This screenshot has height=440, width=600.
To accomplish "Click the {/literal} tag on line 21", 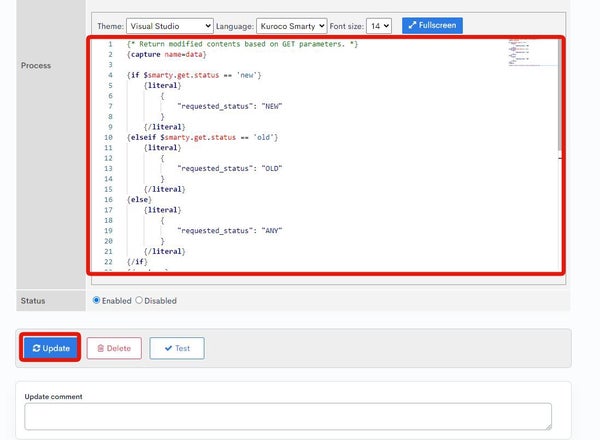I will click(165, 251).
